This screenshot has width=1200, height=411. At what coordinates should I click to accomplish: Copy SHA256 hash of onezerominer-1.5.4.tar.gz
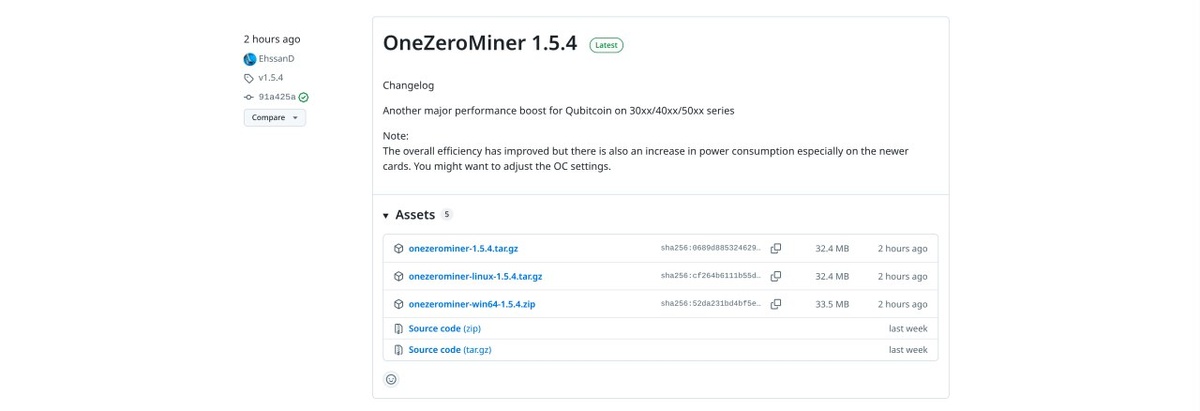(x=775, y=248)
